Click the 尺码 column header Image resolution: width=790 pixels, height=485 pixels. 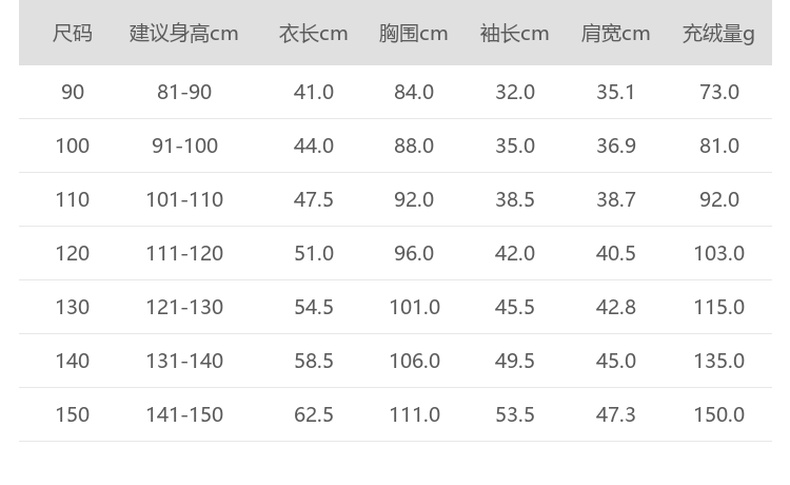(72, 33)
